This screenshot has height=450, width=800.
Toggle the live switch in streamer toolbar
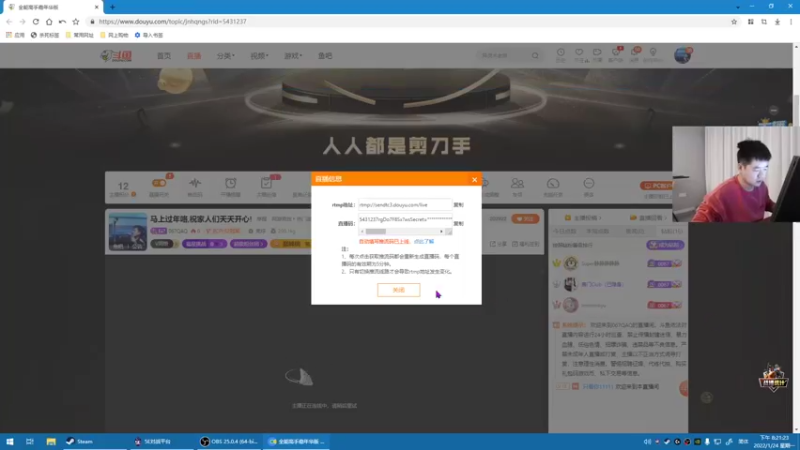(159, 183)
